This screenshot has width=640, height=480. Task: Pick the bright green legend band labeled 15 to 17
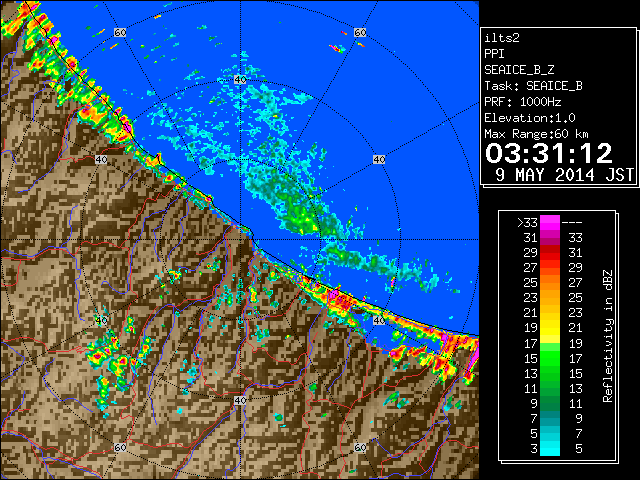click(x=550, y=358)
